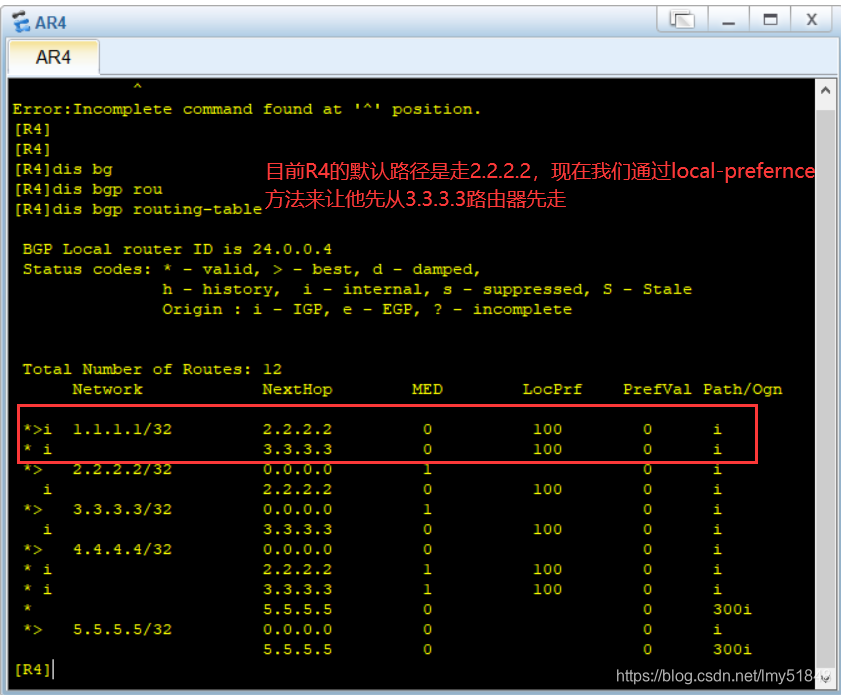Click the '[R4]dis bg' command line

(63, 169)
